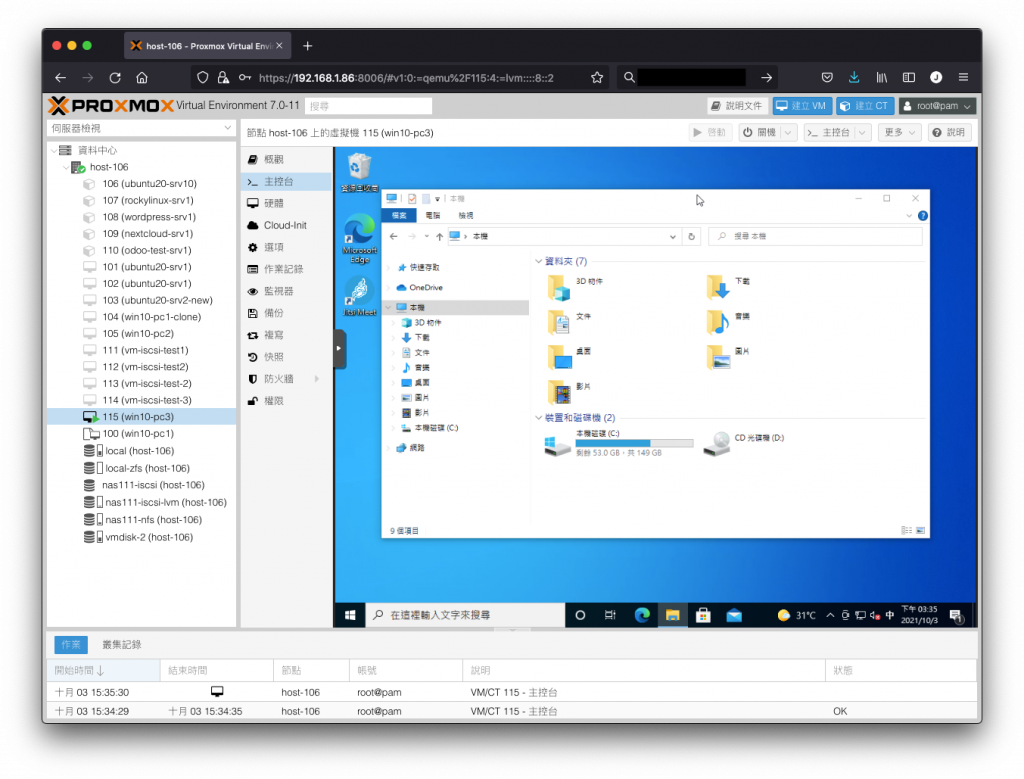Click the 建立 VM button
The image size is (1024, 779).
(802, 106)
